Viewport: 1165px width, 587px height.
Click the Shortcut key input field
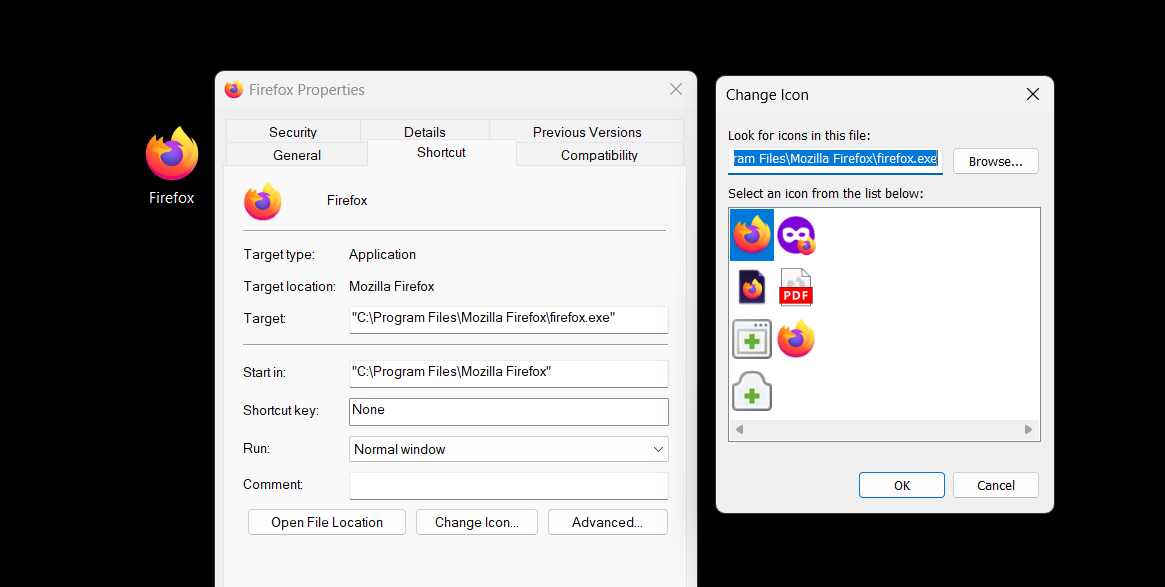point(508,411)
